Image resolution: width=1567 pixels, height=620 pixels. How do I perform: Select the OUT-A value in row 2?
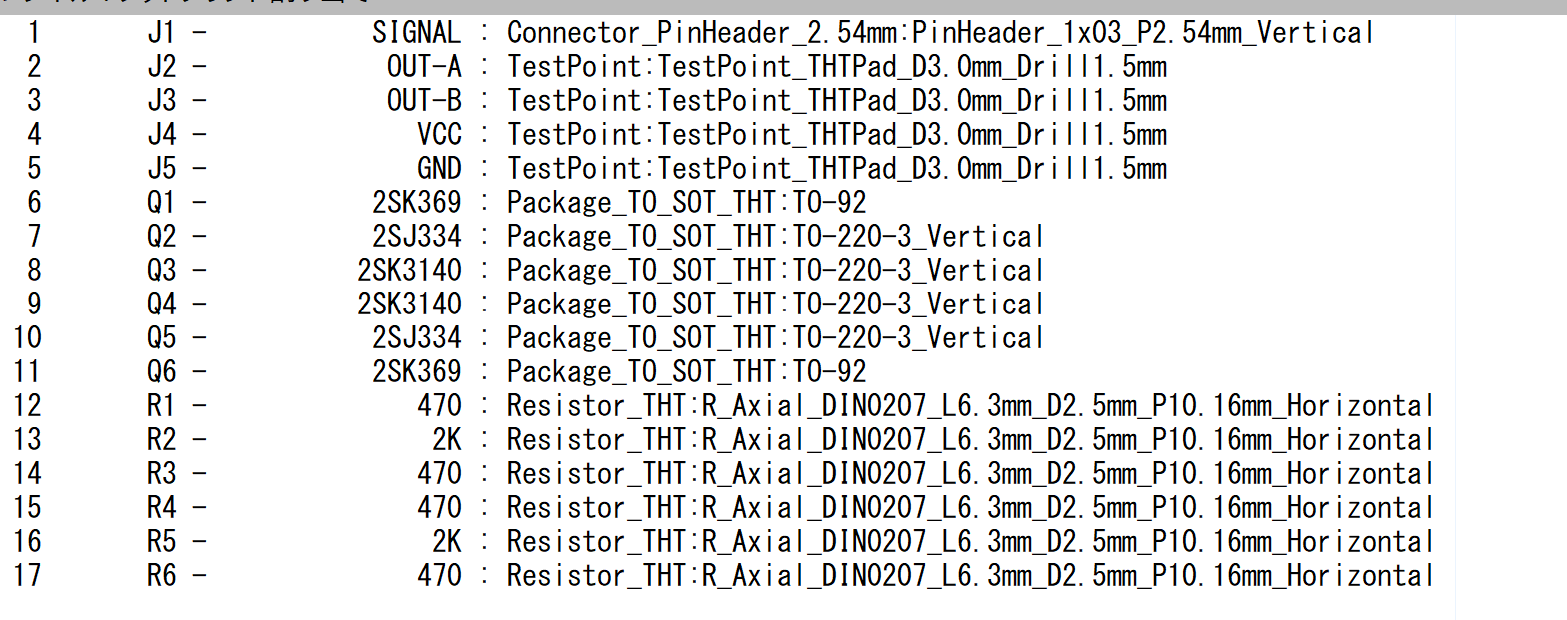coord(424,67)
